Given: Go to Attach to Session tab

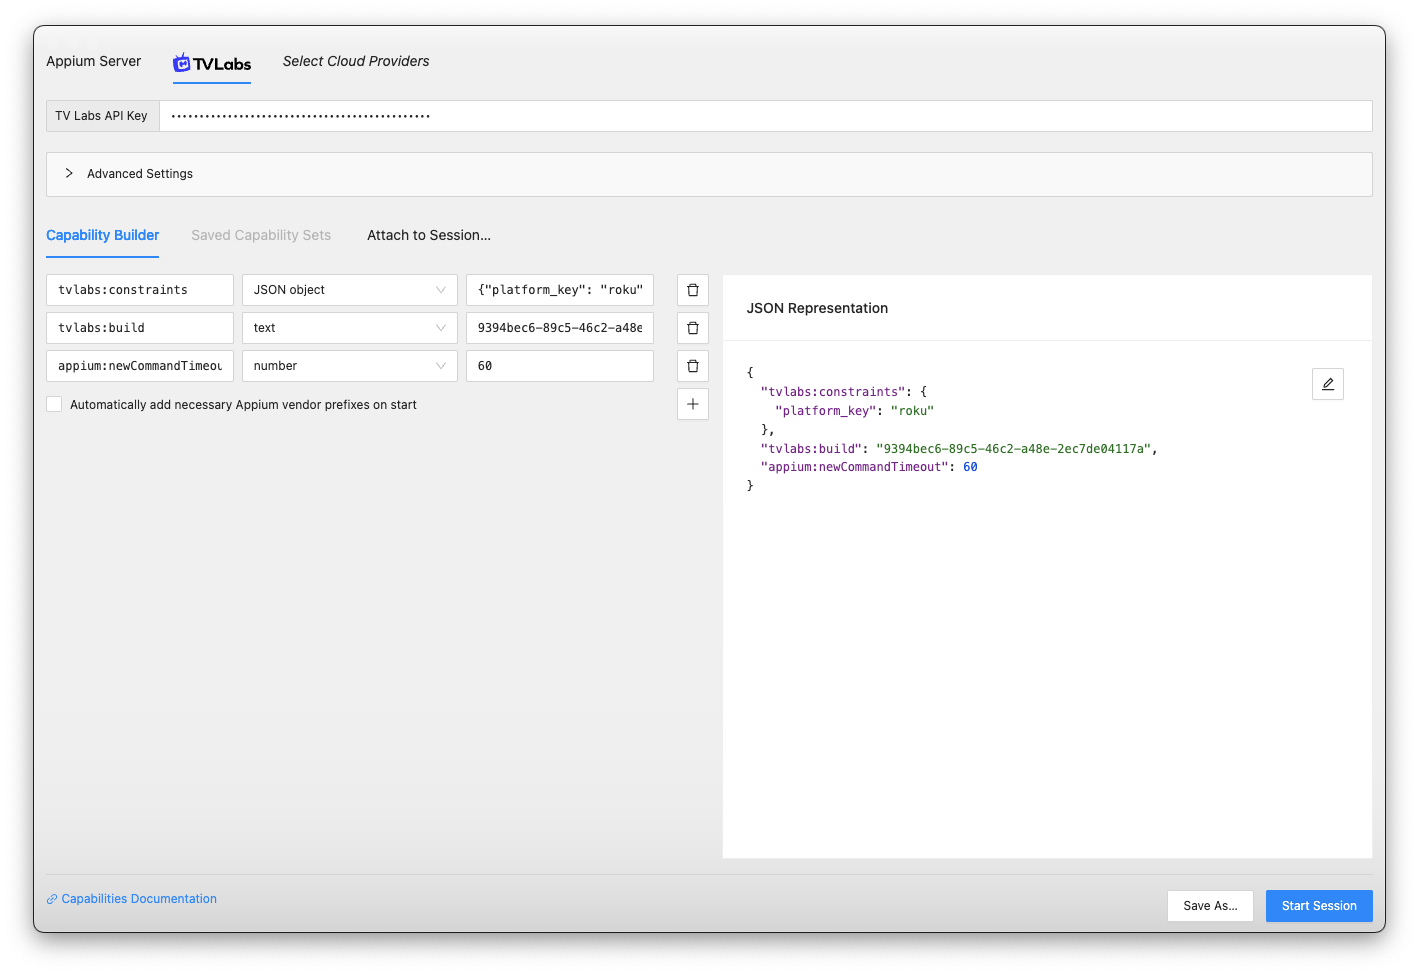Looking at the screenshot, I should 429,235.
